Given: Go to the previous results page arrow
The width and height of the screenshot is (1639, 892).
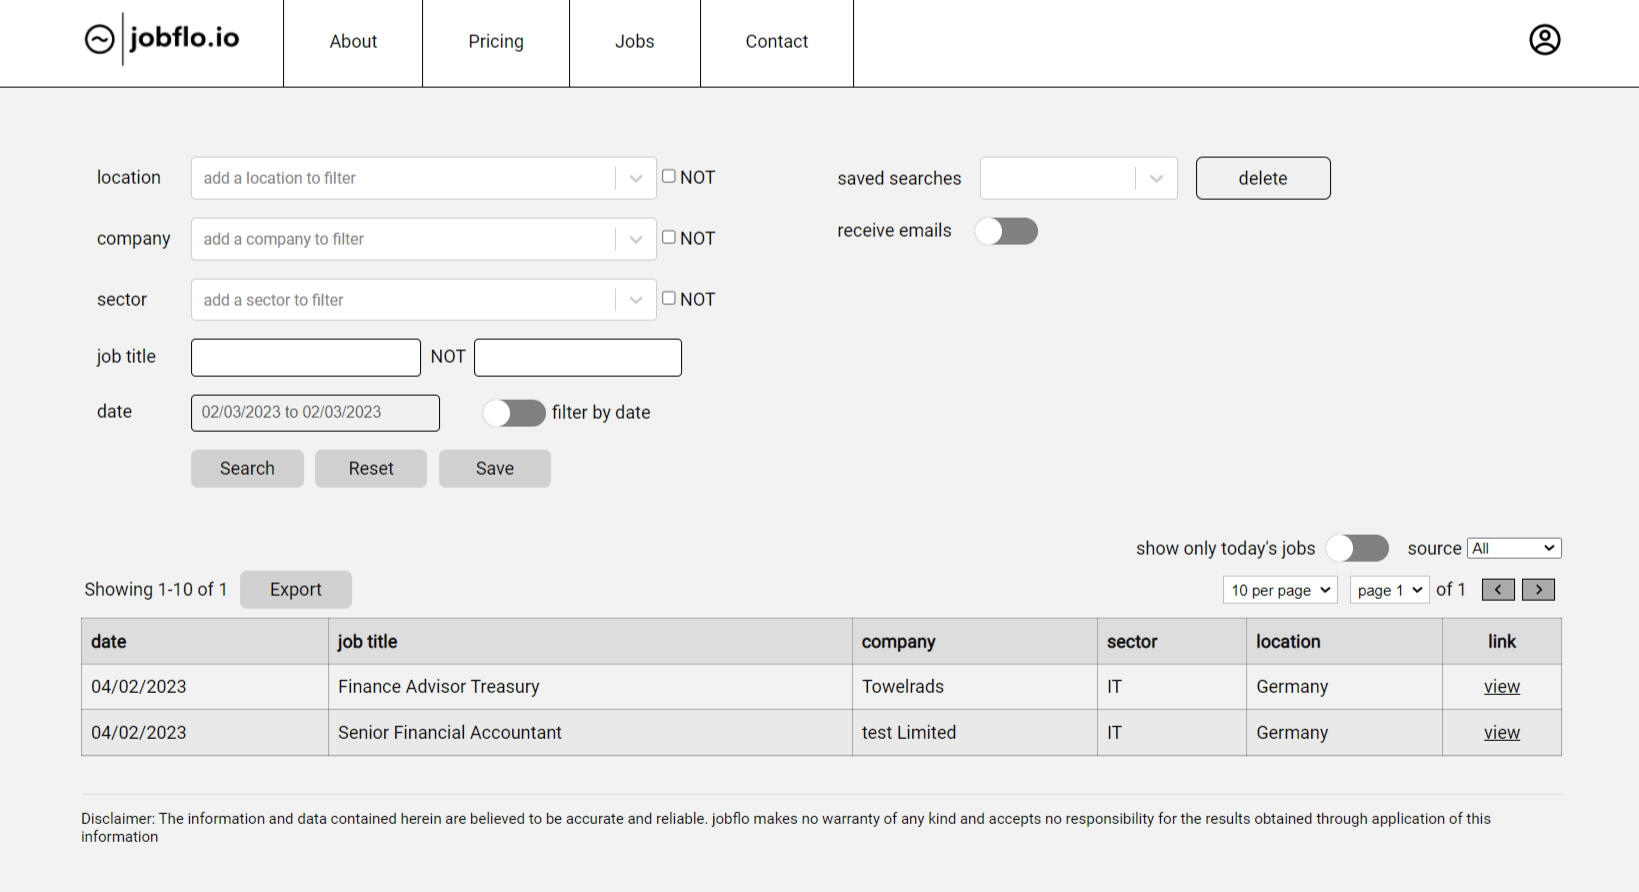Looking at the screenshot, I should pyautogui.click(x=1498, y=590).
